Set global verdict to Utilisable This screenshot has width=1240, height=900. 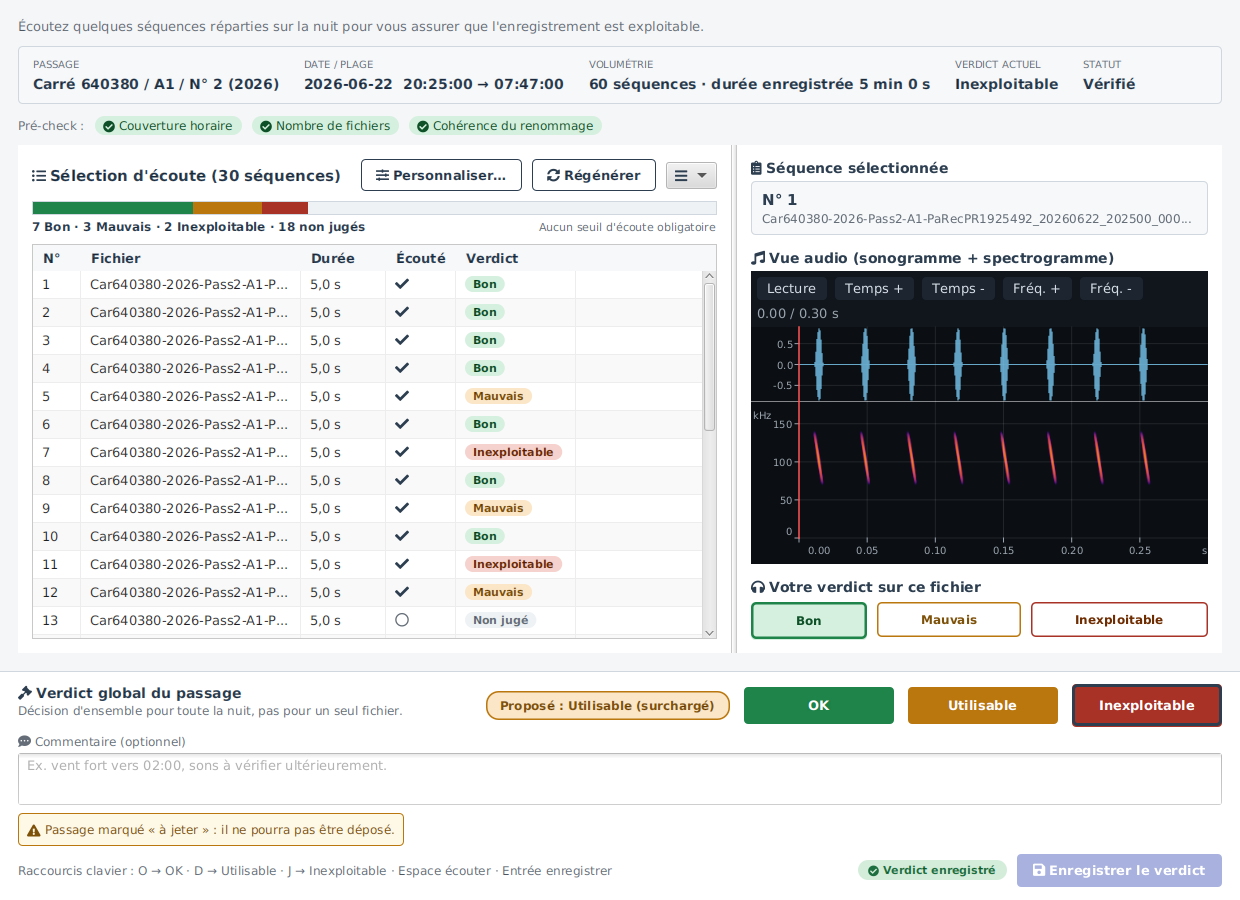pos(983,705)
